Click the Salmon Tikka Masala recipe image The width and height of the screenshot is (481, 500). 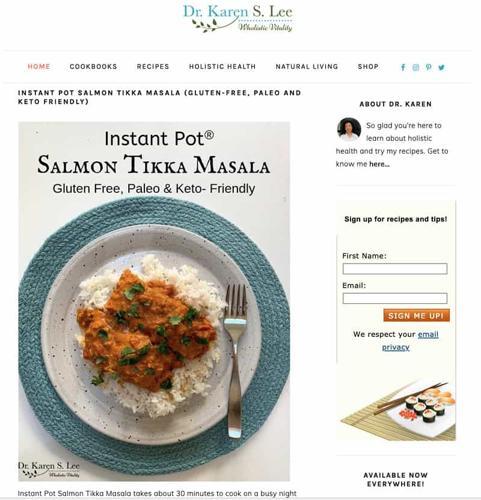pos(154,301)
